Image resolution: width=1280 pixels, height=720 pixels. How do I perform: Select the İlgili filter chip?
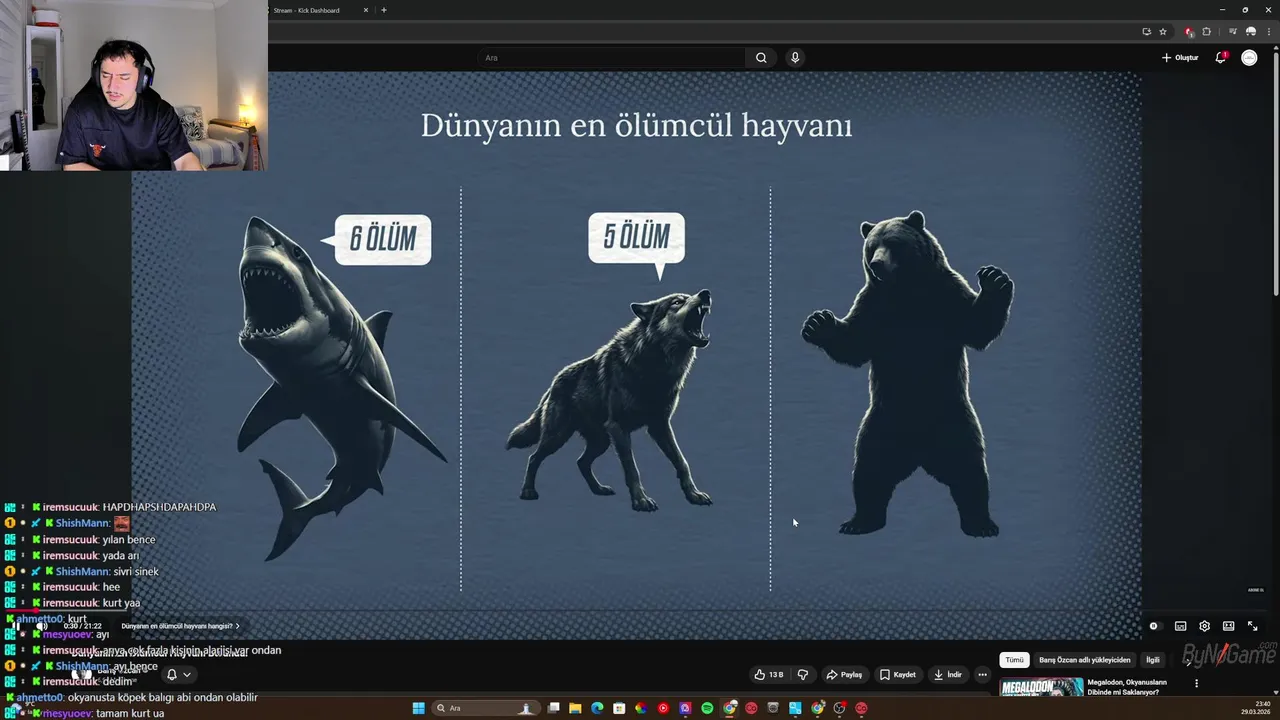coord(1153,660)
